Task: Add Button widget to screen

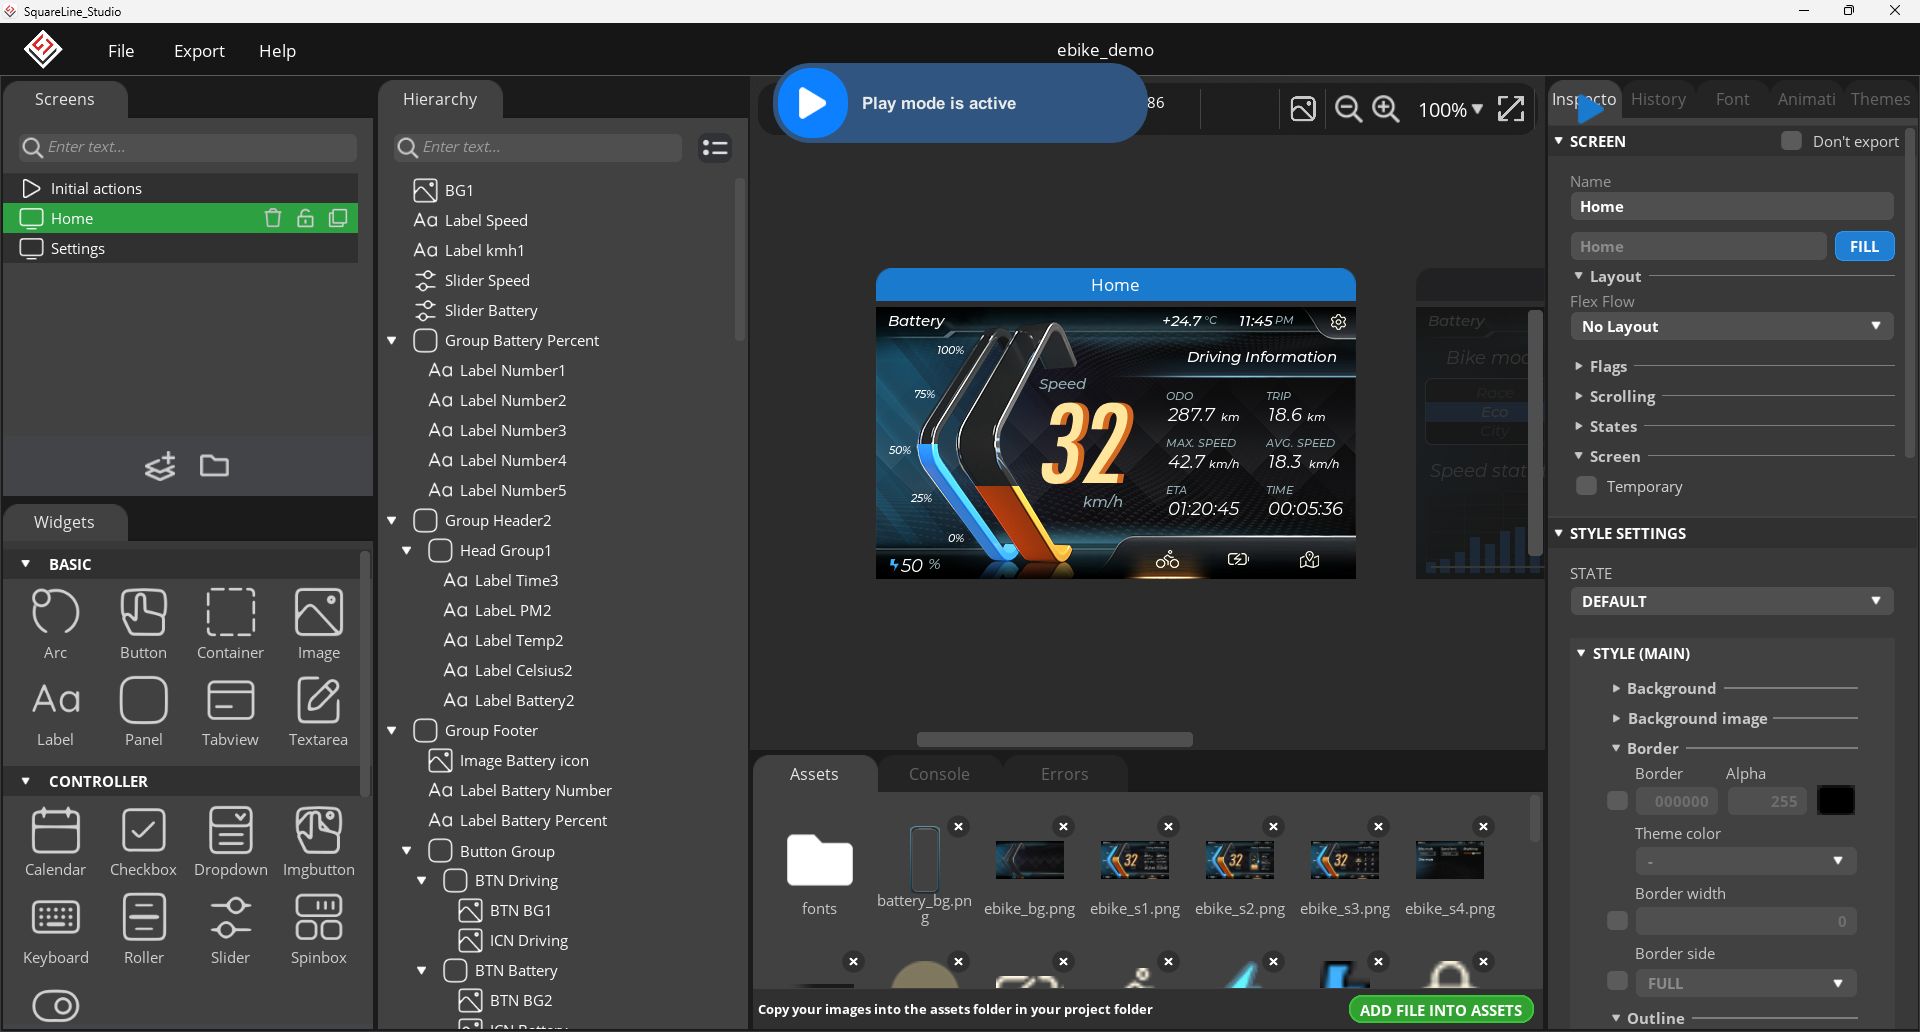Action: (x=143, y=624)
